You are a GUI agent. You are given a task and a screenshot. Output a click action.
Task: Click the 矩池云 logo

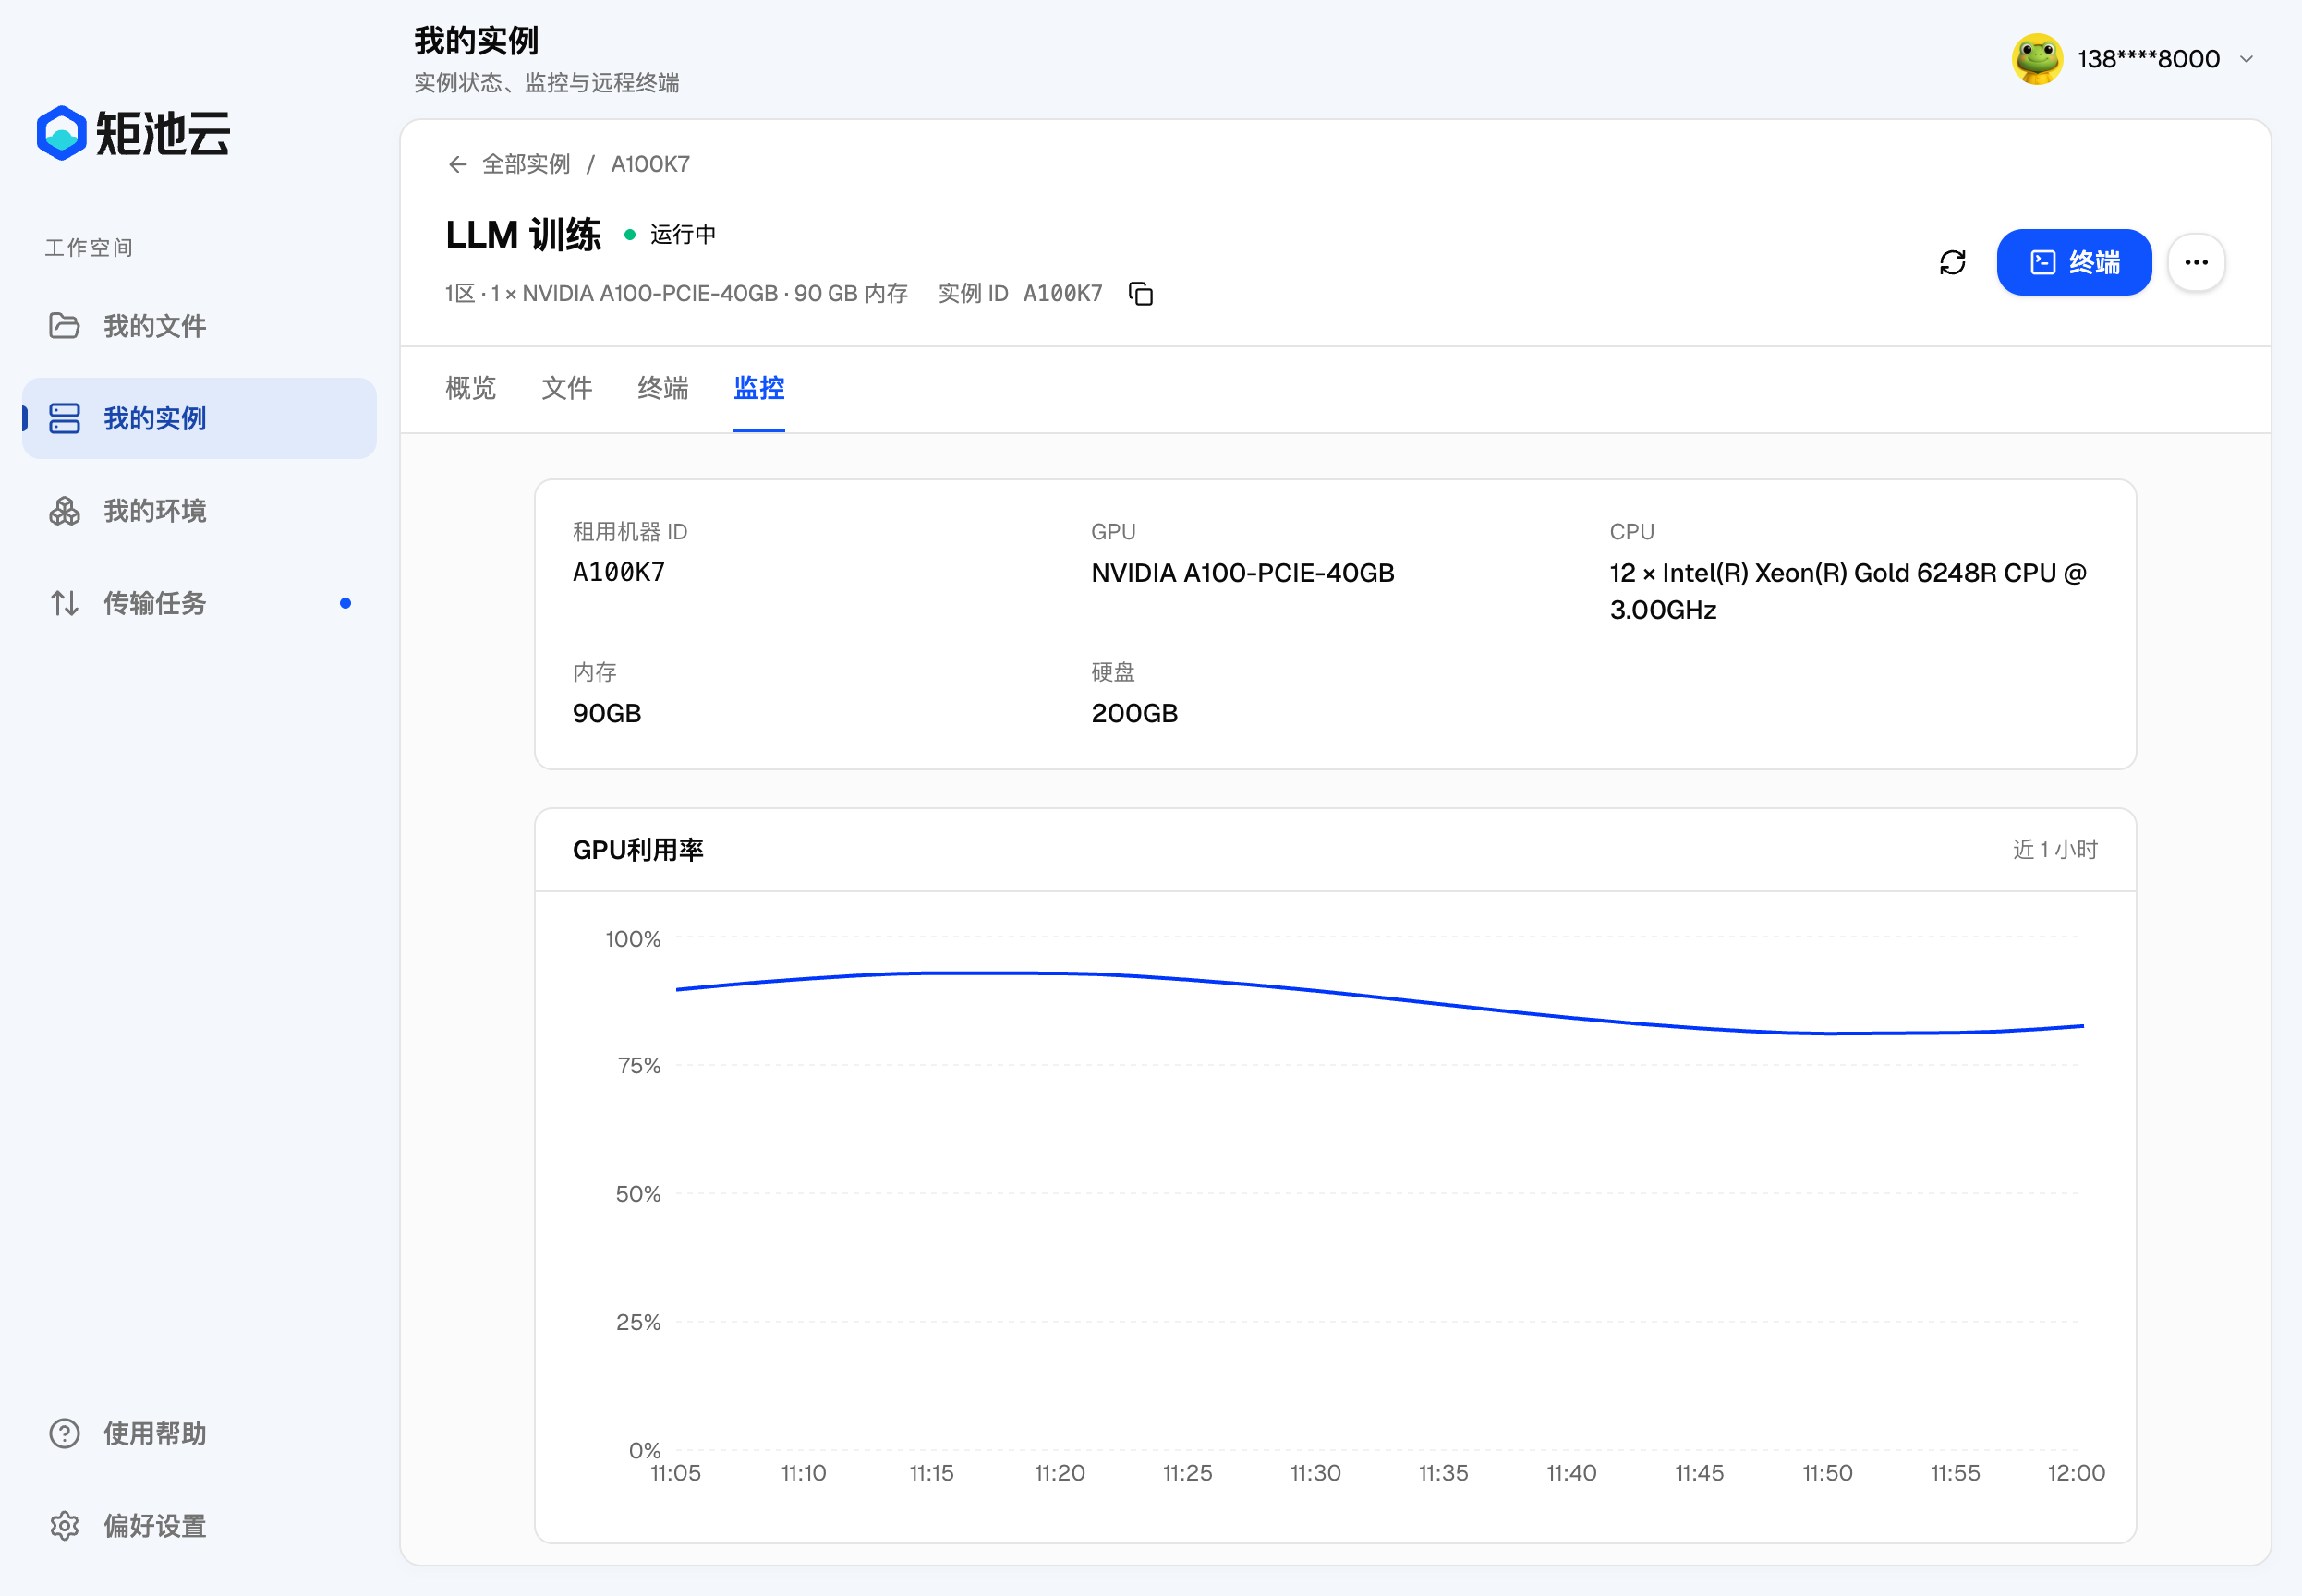click(133, 132)
